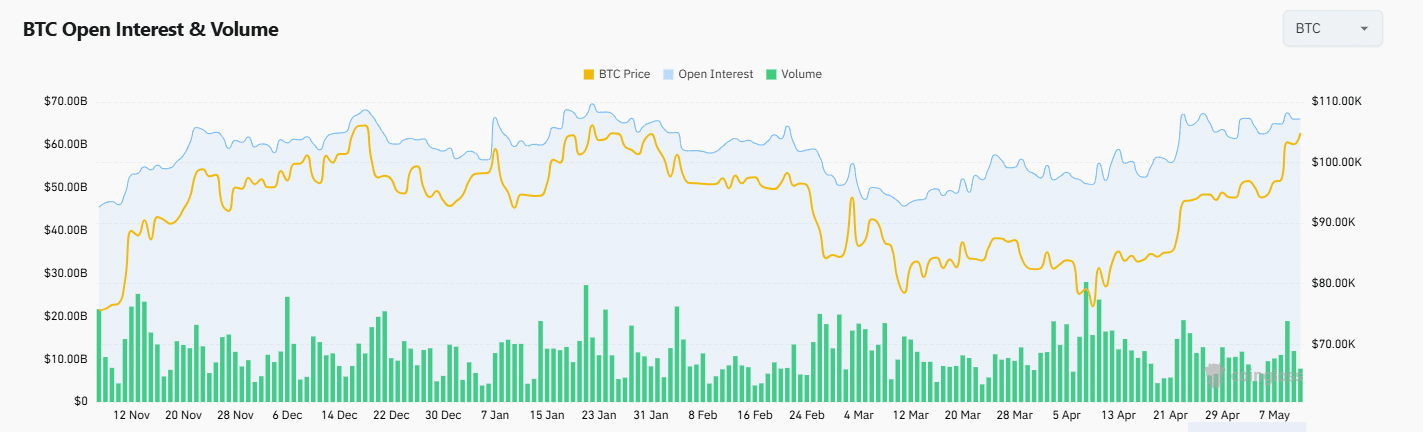Click the "$0" left axis label
The image size is (1423, 432).
(x=81, y=401)
